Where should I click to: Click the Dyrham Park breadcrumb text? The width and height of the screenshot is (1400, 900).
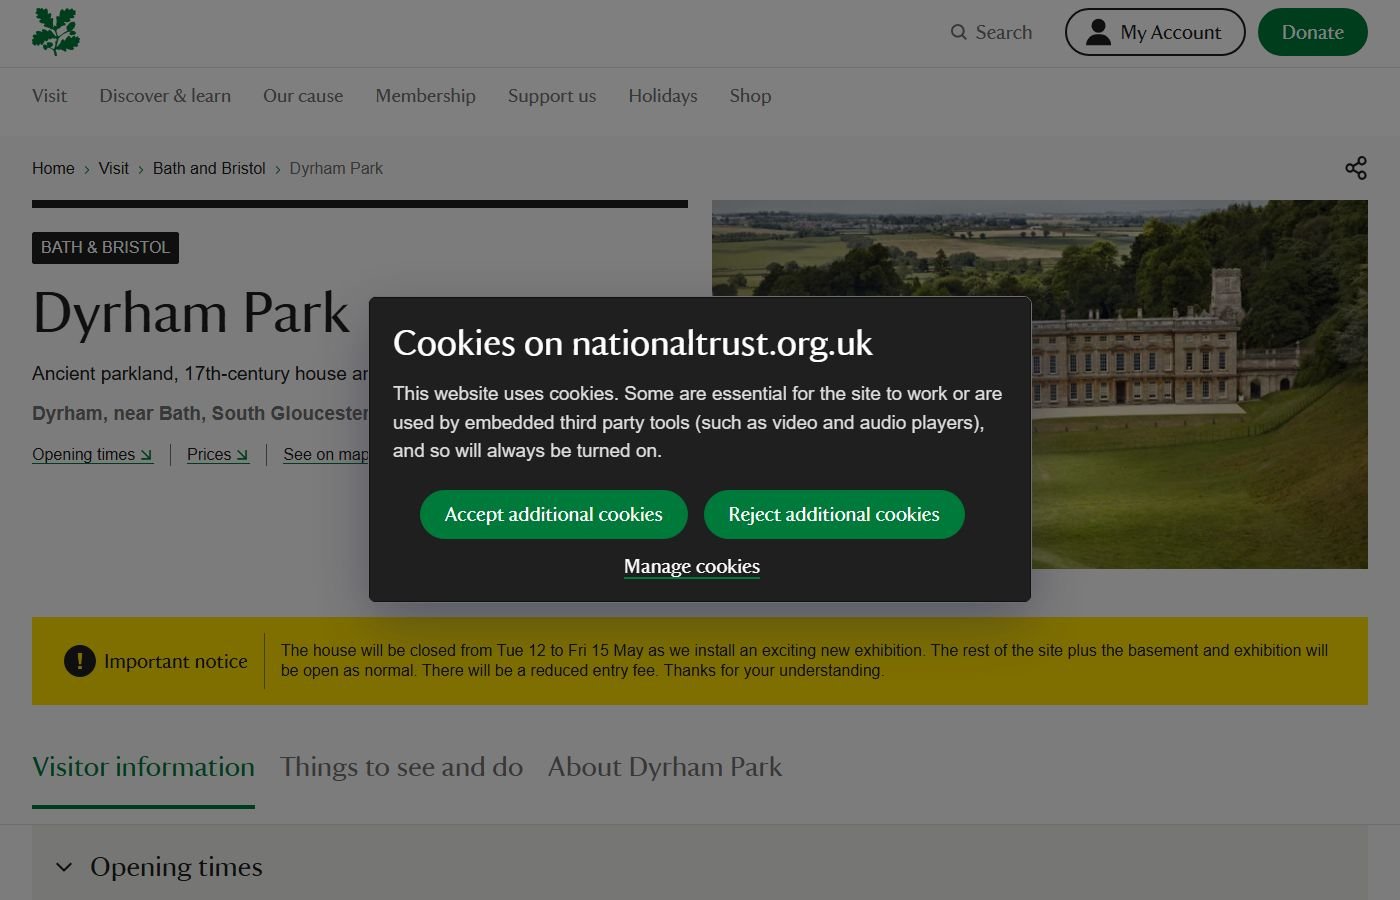(336, 168)
